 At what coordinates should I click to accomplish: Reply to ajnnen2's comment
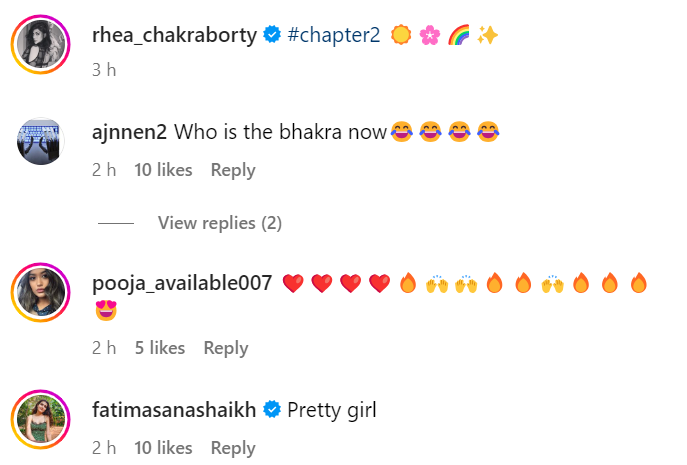coord(233,170)
